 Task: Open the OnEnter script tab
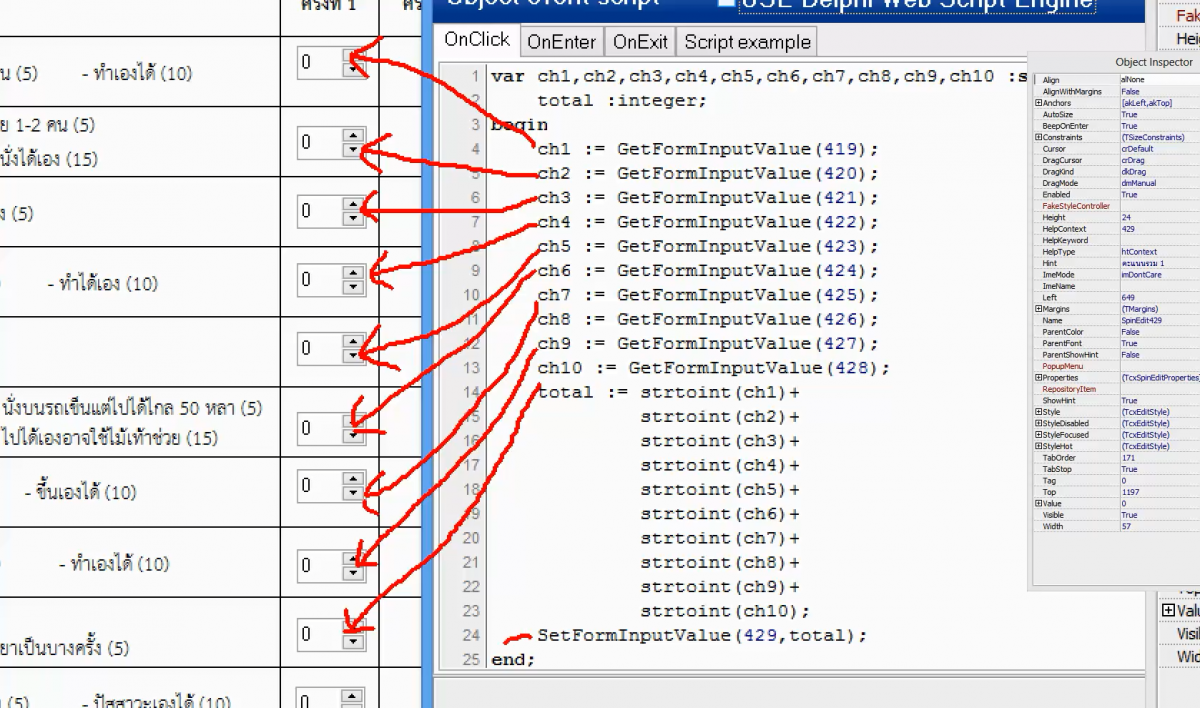tap(561, 42)
